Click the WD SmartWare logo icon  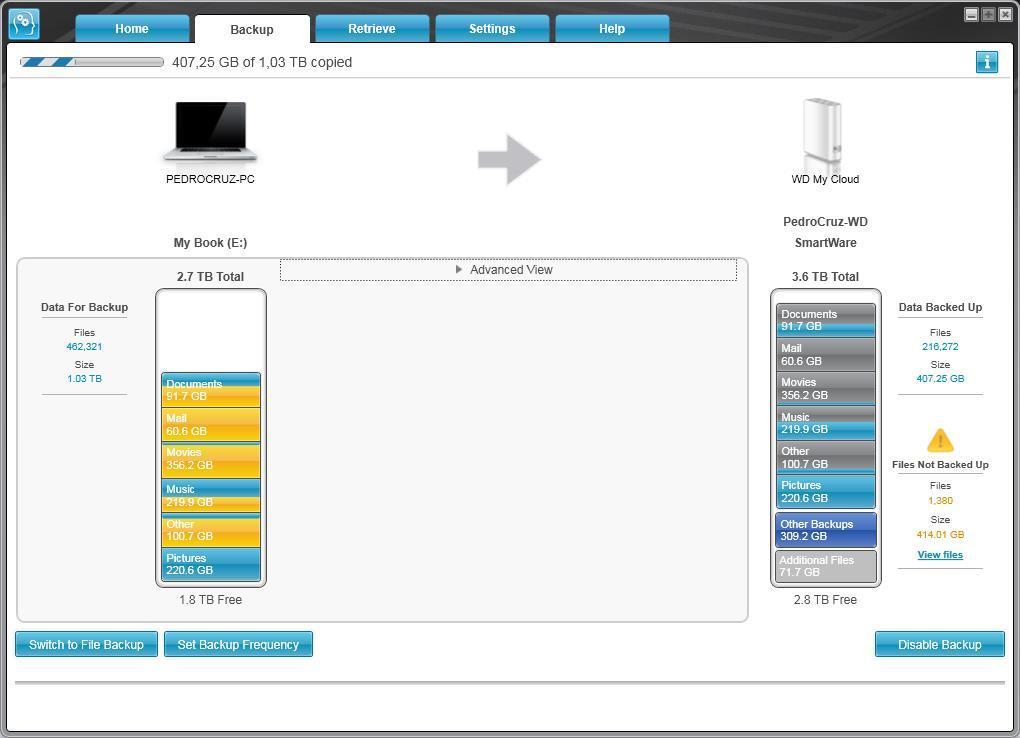point(24,25)
